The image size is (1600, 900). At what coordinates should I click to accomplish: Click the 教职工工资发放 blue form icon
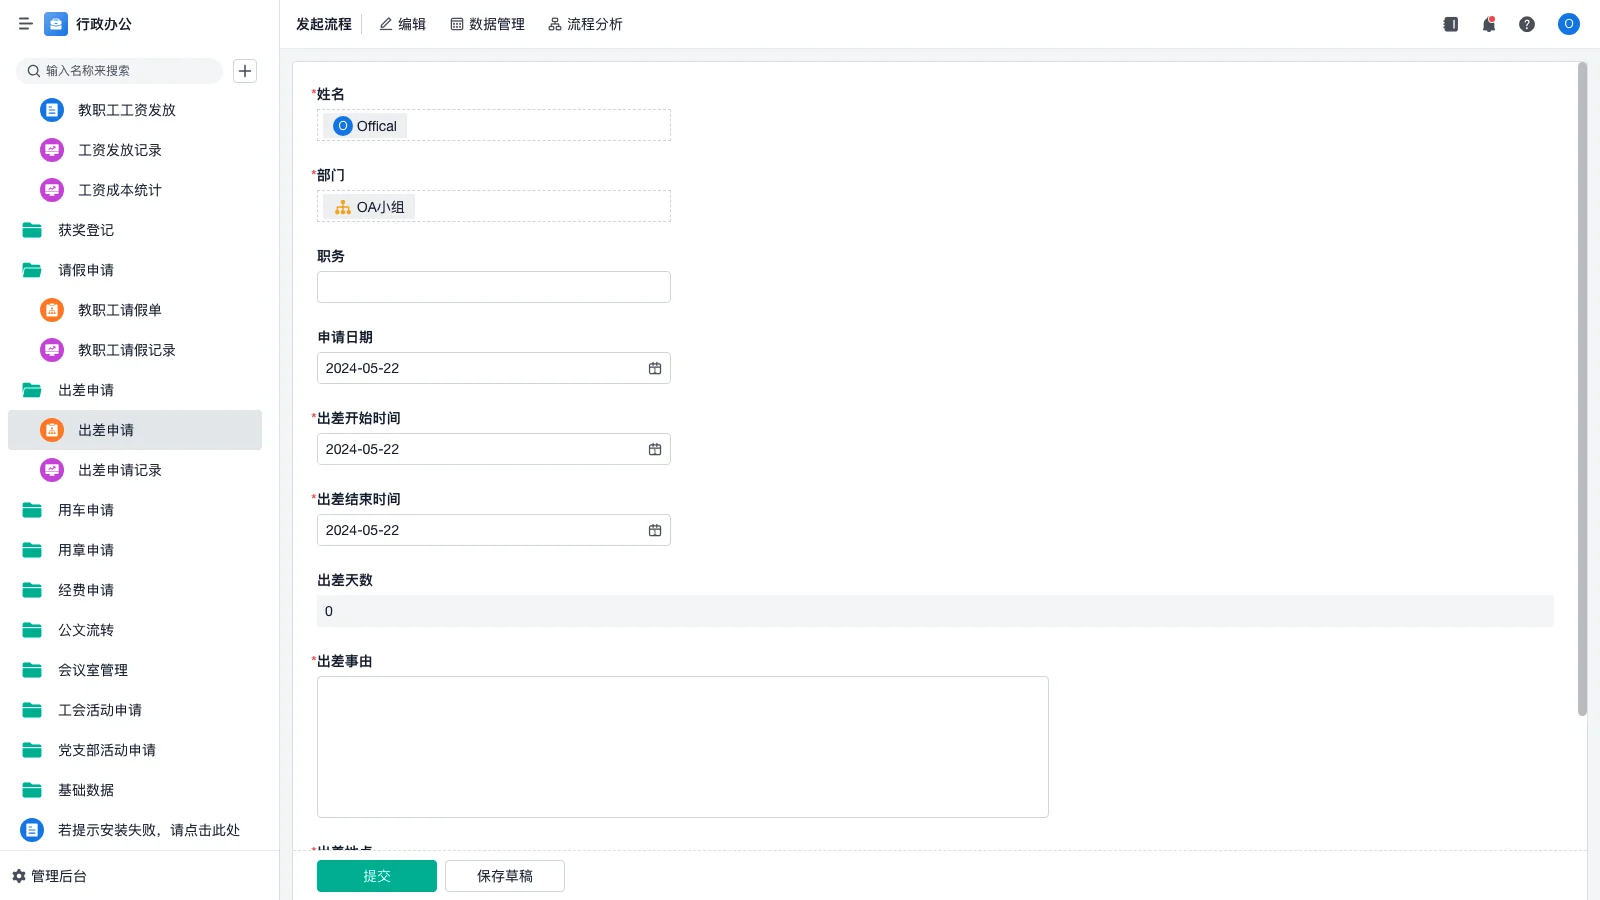(x=52, y=110)
